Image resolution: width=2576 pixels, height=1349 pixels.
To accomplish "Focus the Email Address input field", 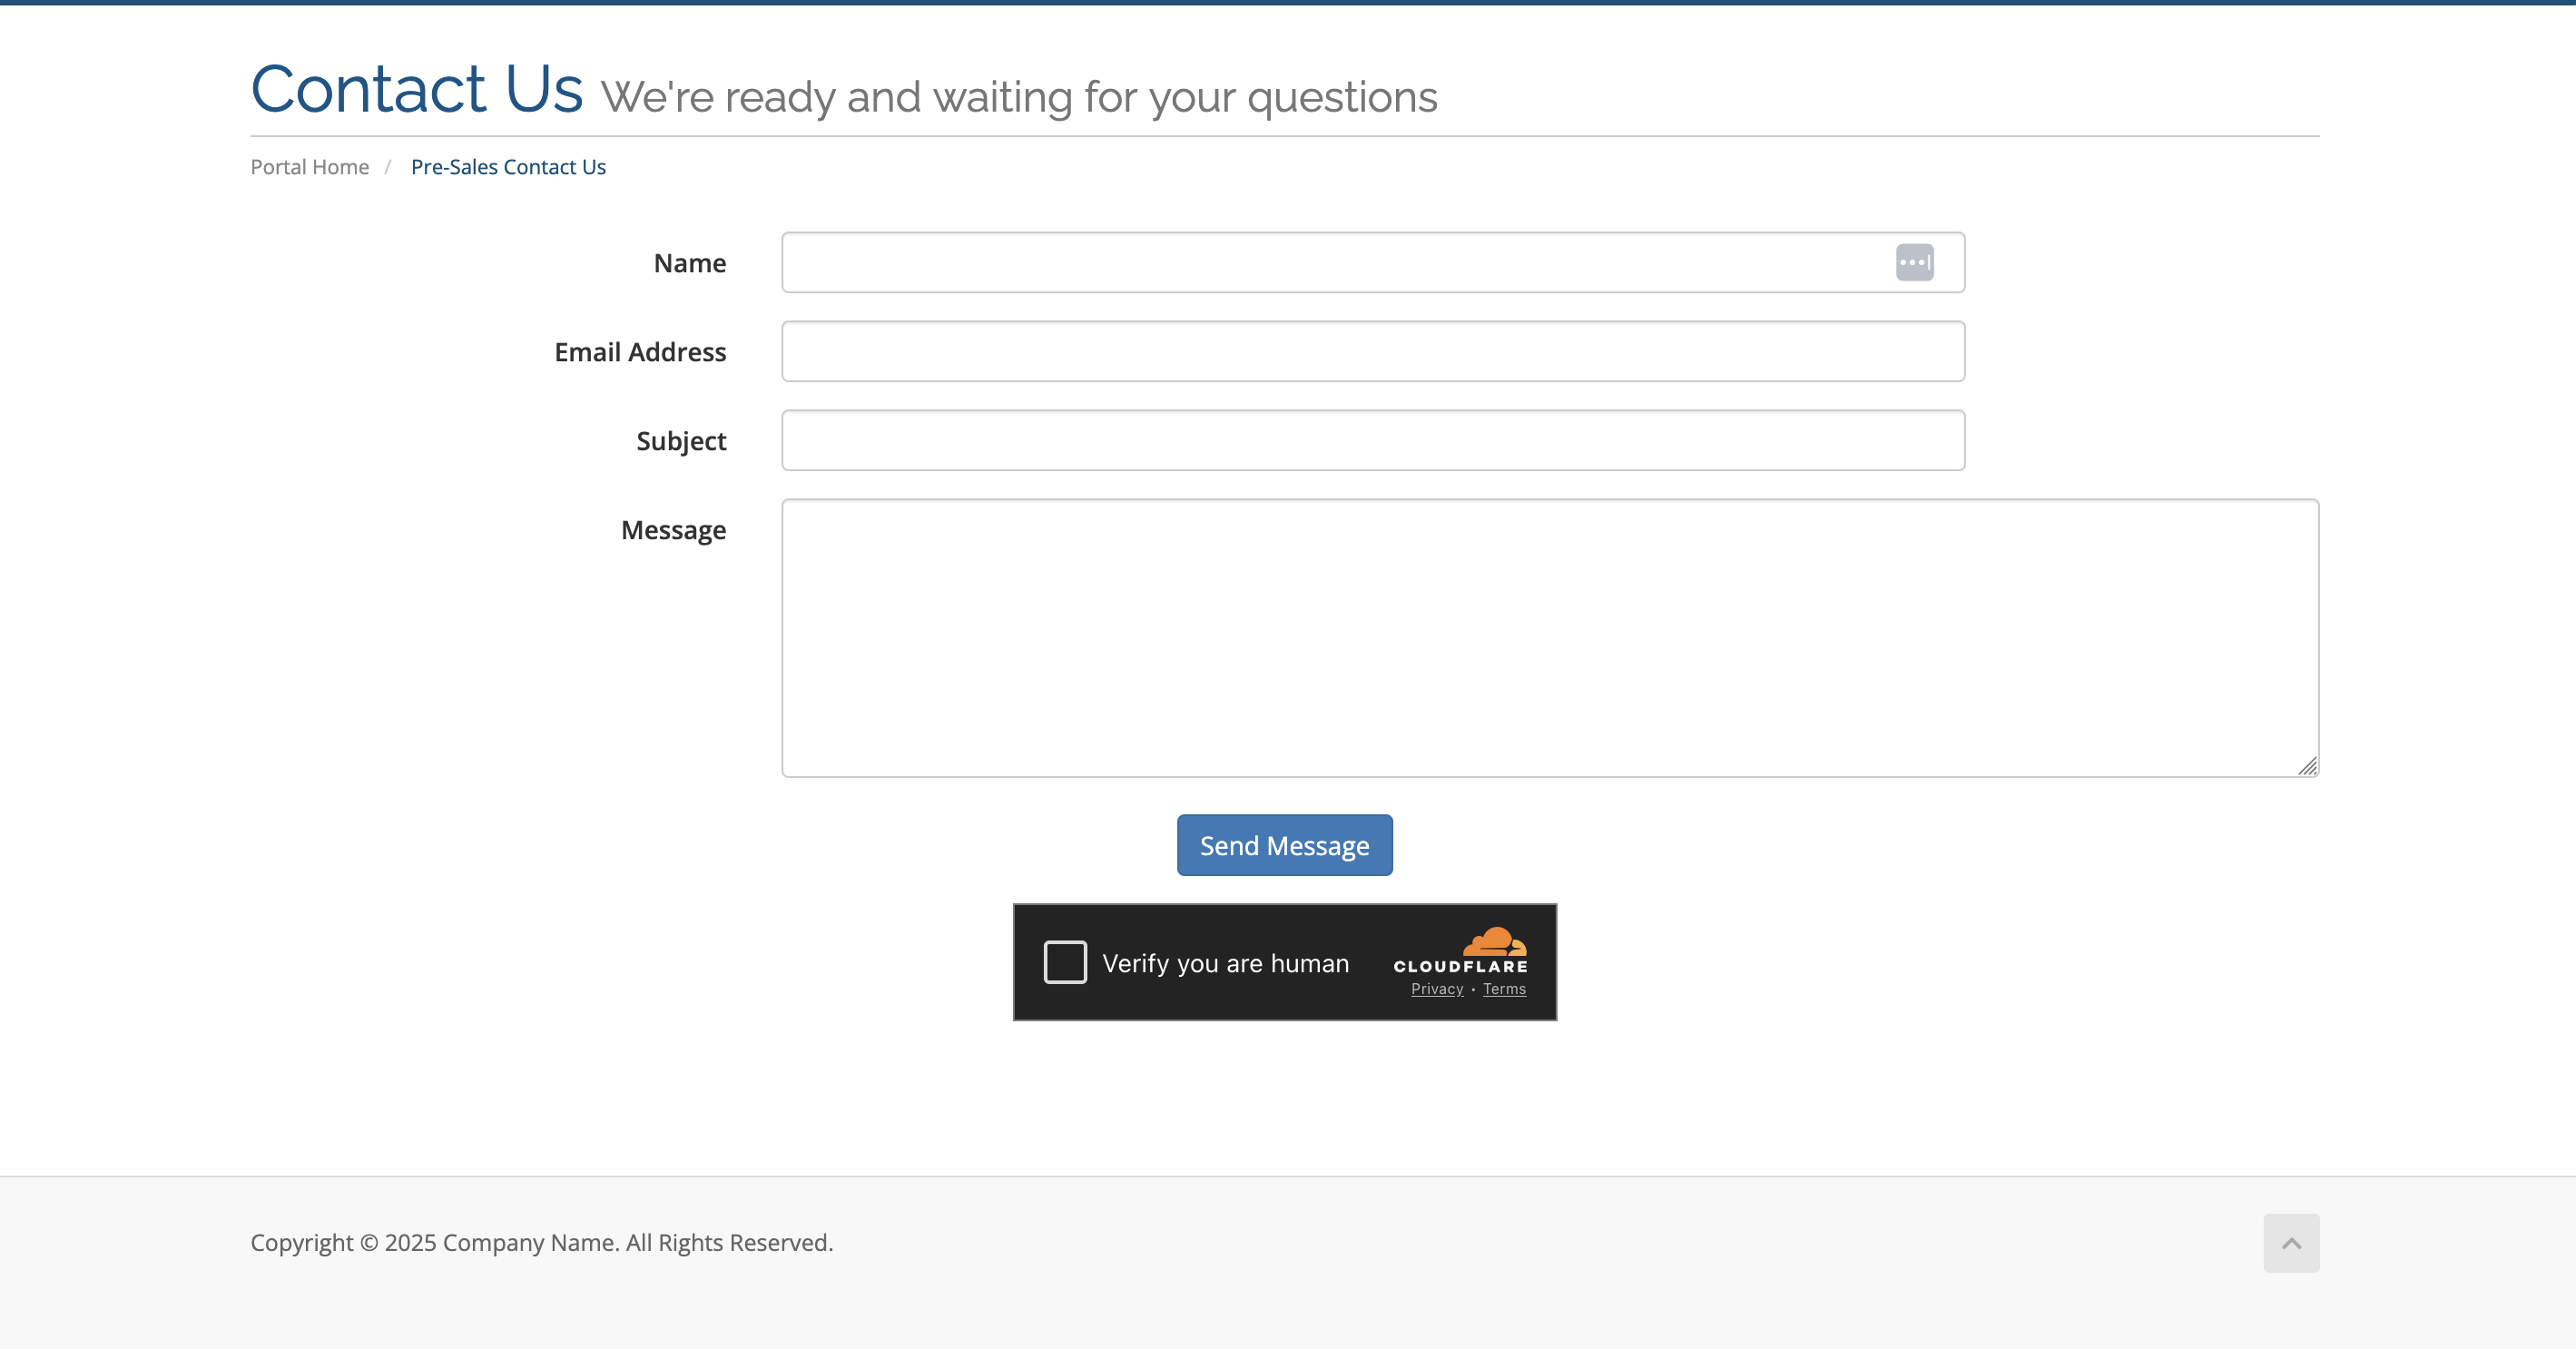I will pos(1372,352).
